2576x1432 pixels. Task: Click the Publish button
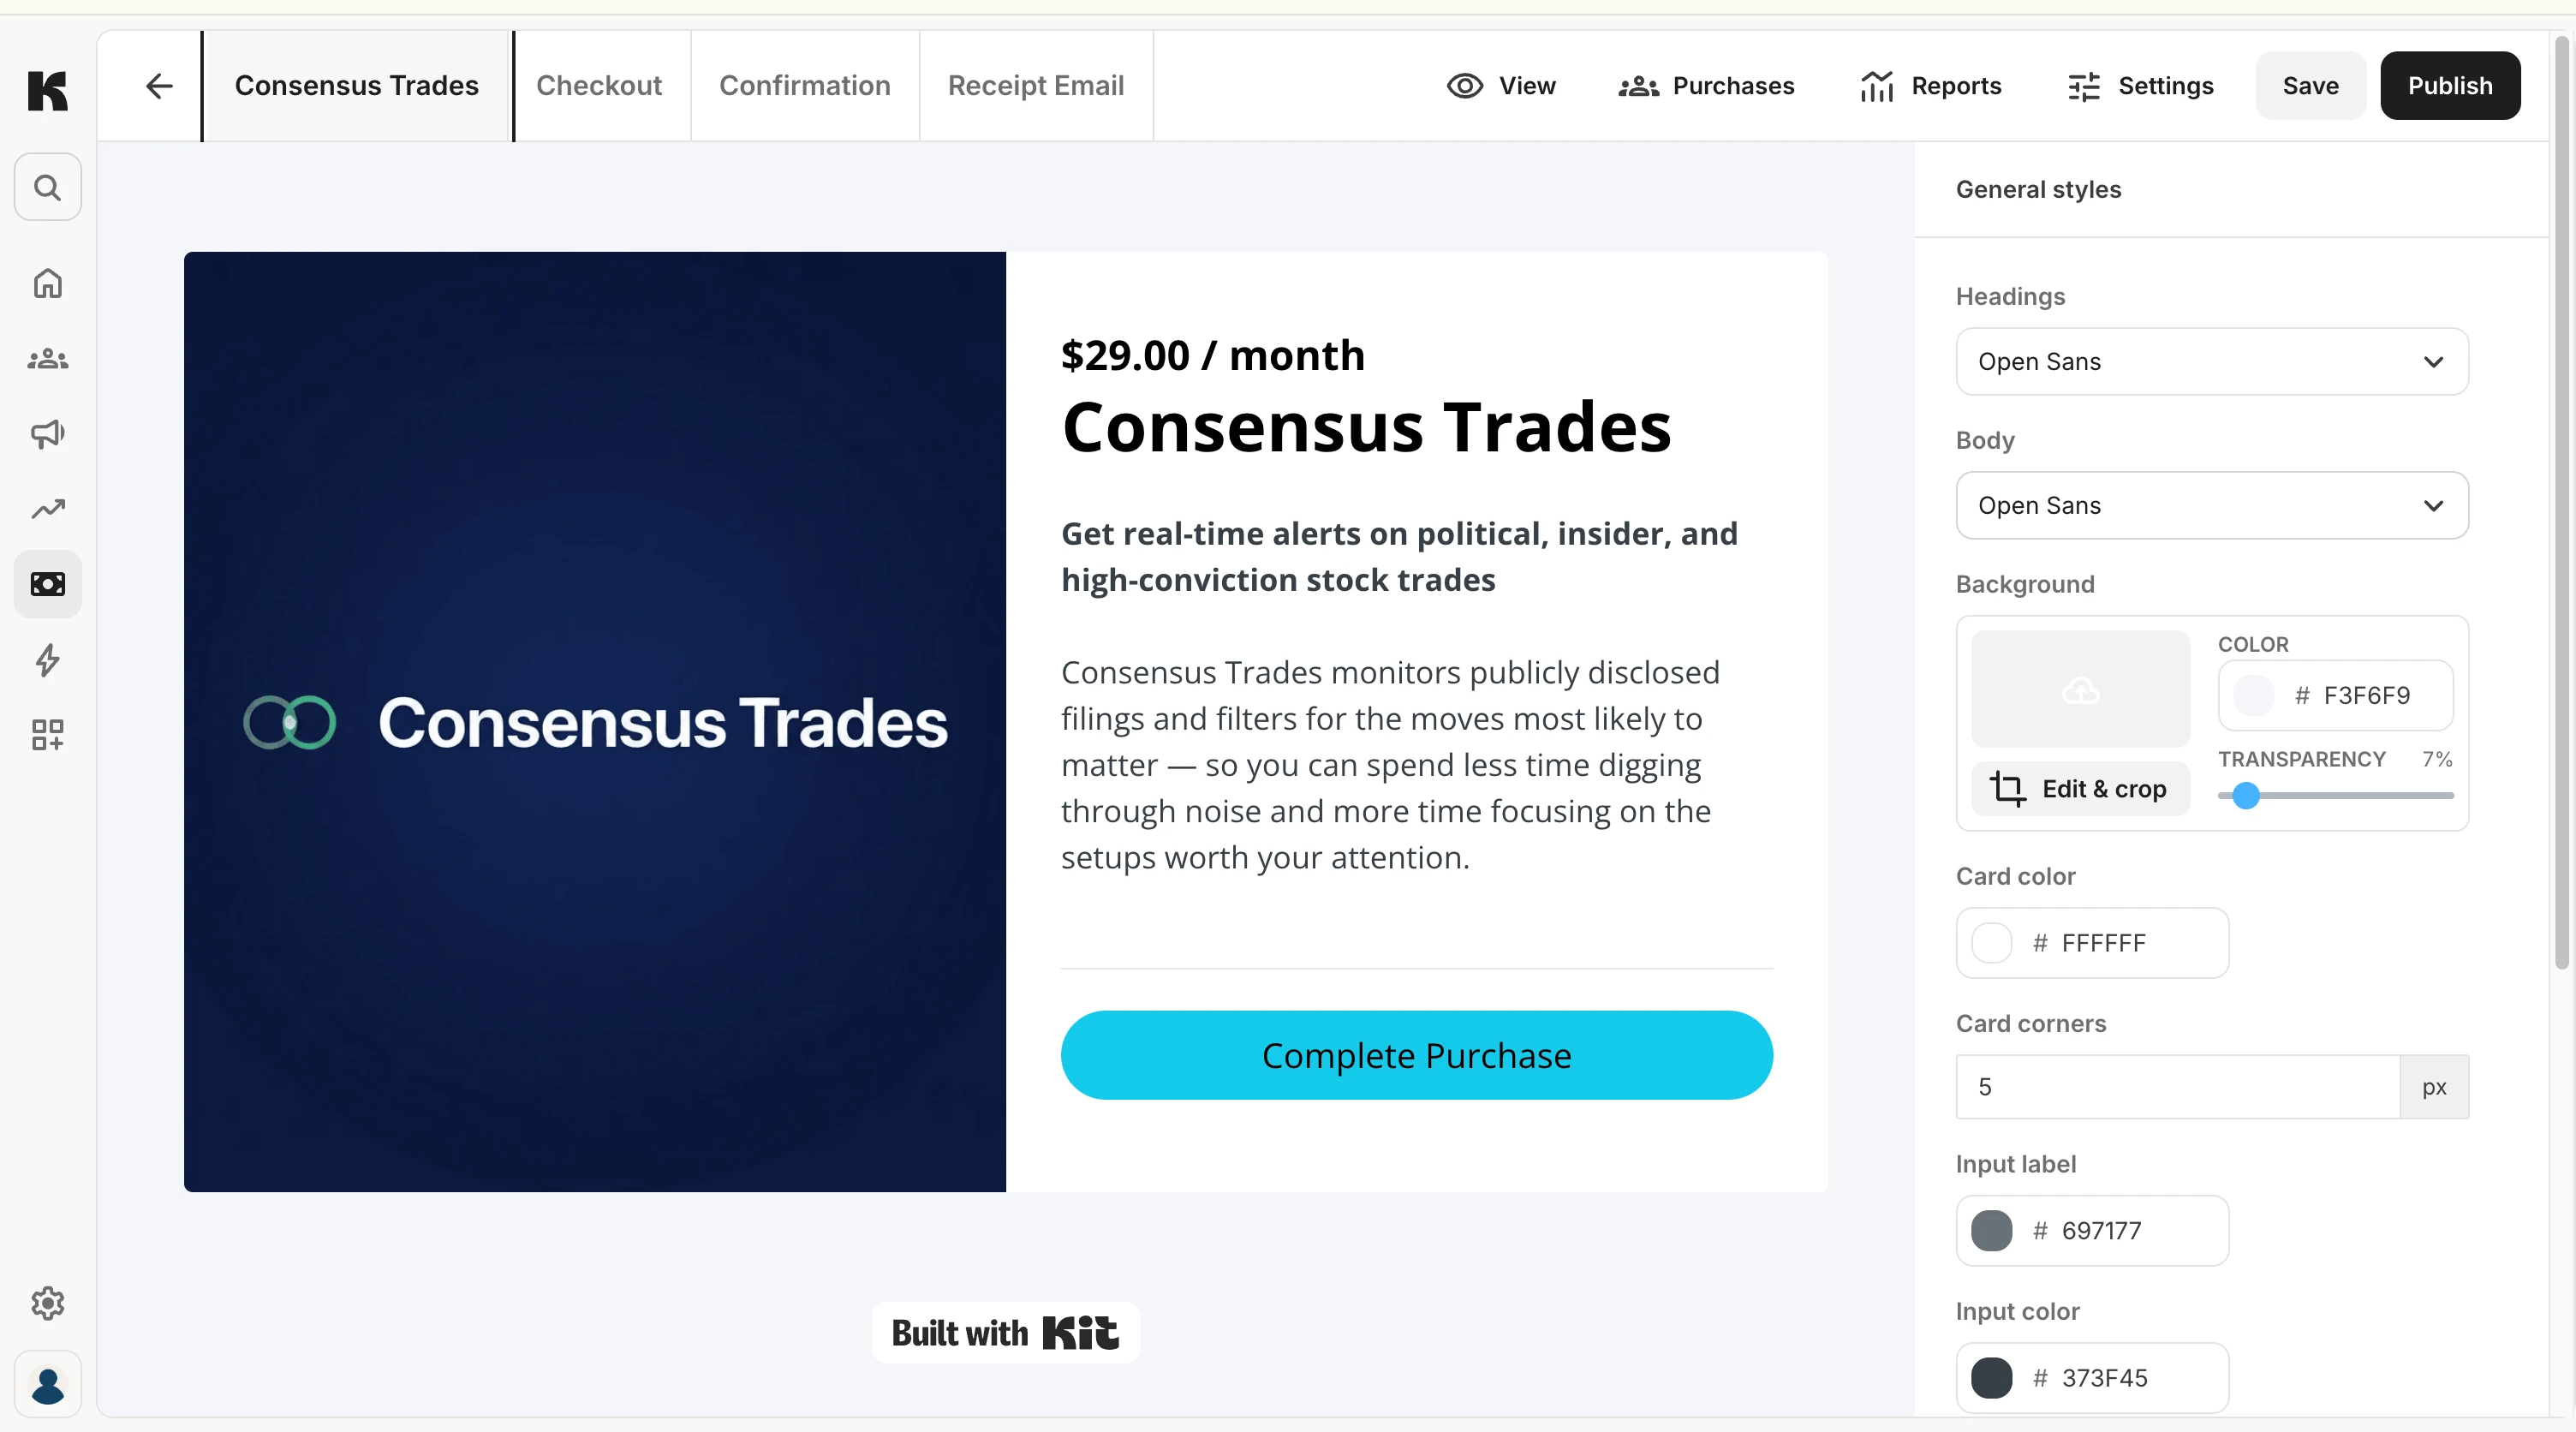pos(2450,86)
